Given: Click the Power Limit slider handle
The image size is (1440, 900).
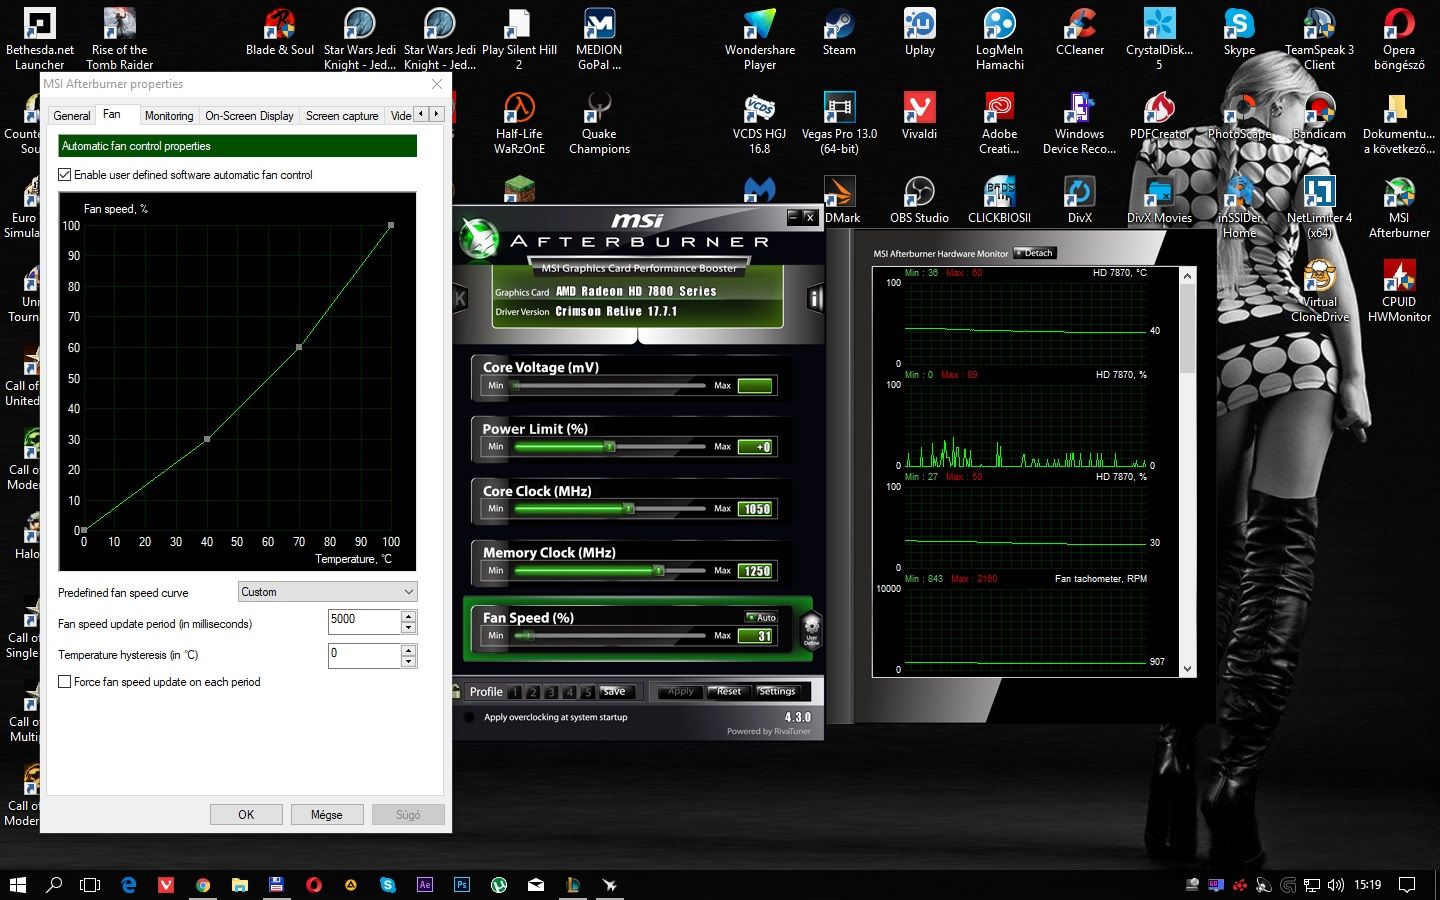Looking at the screenshot, I should [609, 446].
